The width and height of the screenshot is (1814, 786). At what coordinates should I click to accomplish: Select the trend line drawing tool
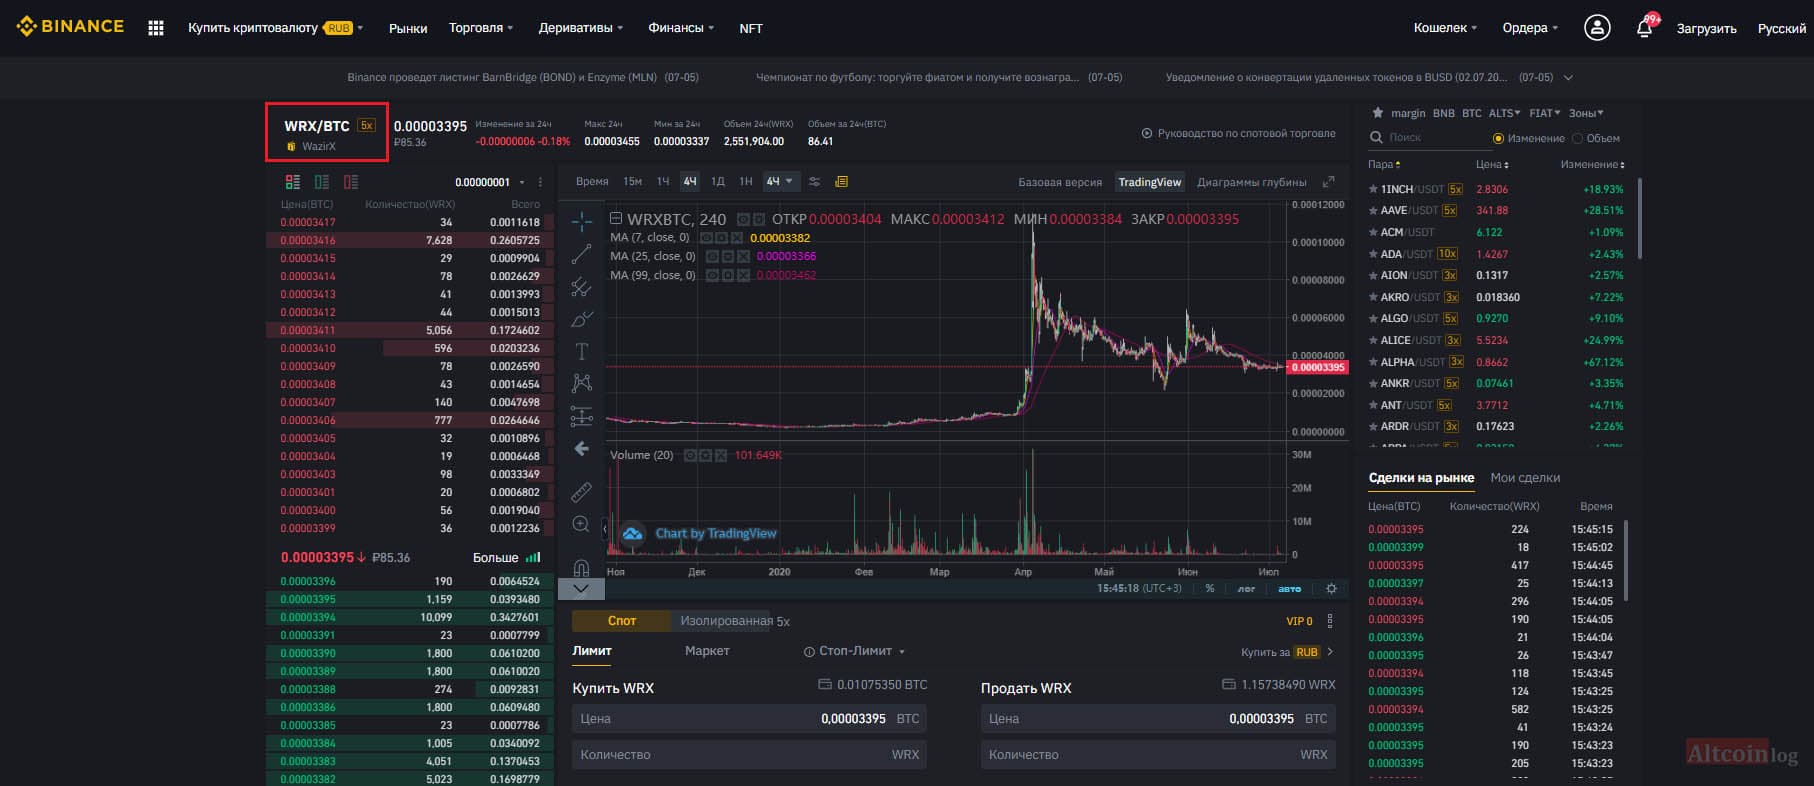pos(582,254)
